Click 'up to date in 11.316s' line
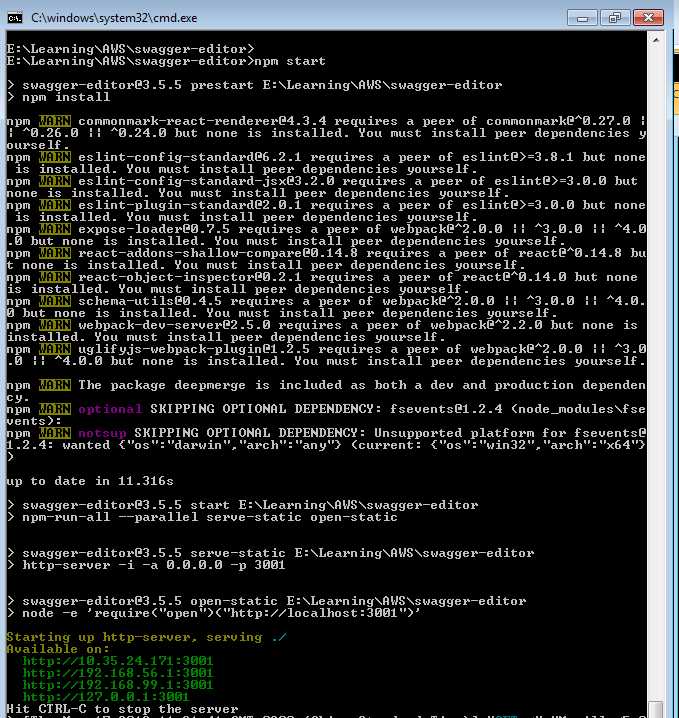Screen dimensions: 679x718 (x=90, y=481)
